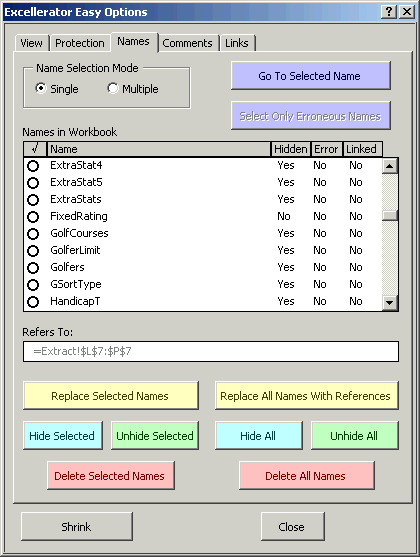
Task: Click Go To Selected Name button
Action: (311, 75)
